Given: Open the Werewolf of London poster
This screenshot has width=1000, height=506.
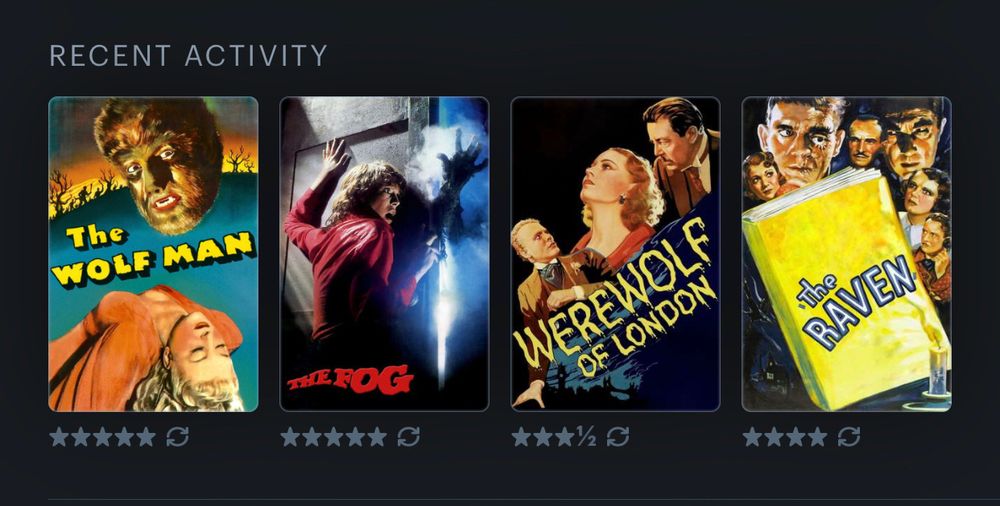Looking at the screenshot, I should (615, 254).
